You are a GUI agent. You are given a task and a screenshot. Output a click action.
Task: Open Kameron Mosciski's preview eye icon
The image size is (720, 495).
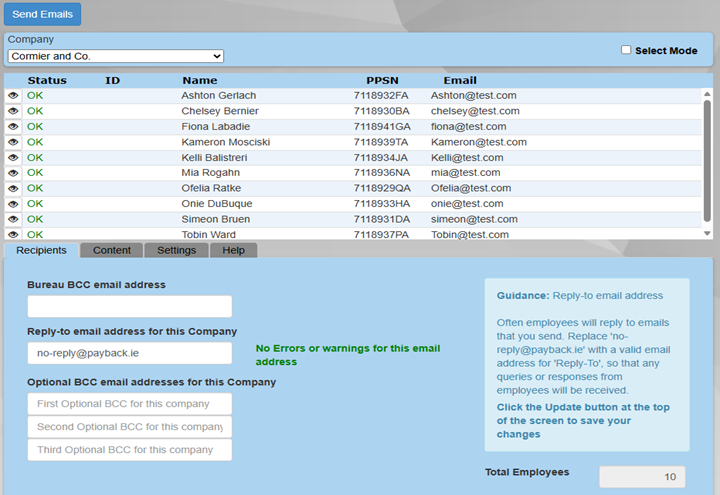pyautogui.click(x=13, y=142)
